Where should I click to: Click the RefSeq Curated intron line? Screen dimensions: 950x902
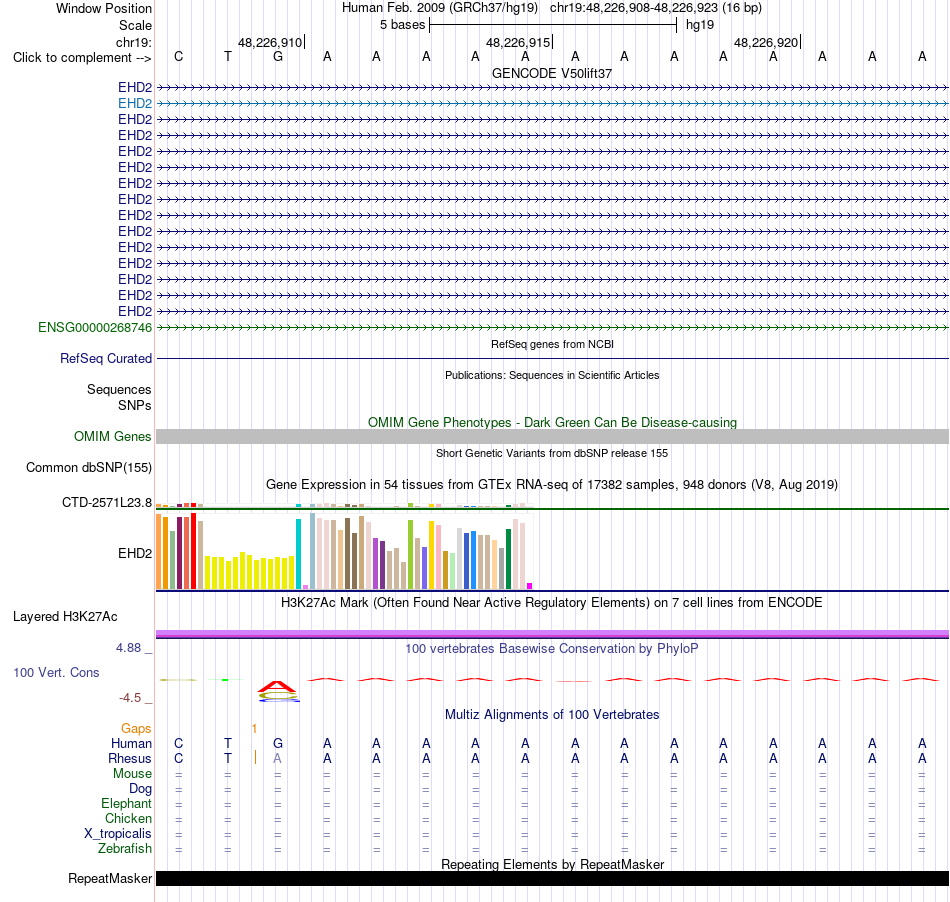tap(552, 359)
